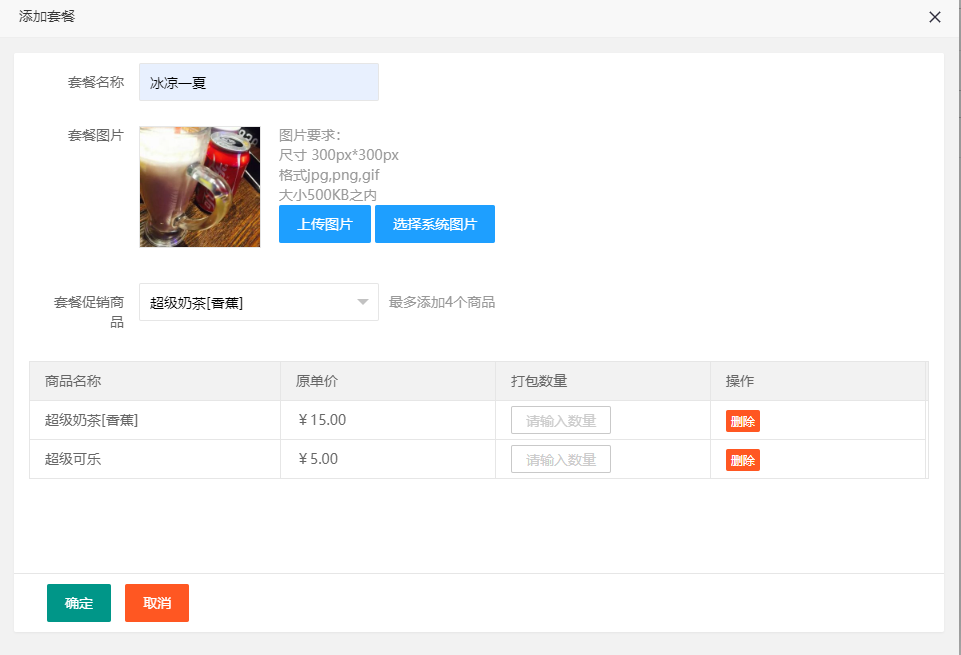
Task: Click the ￥15.00 price cell
Action: (322, 420)
